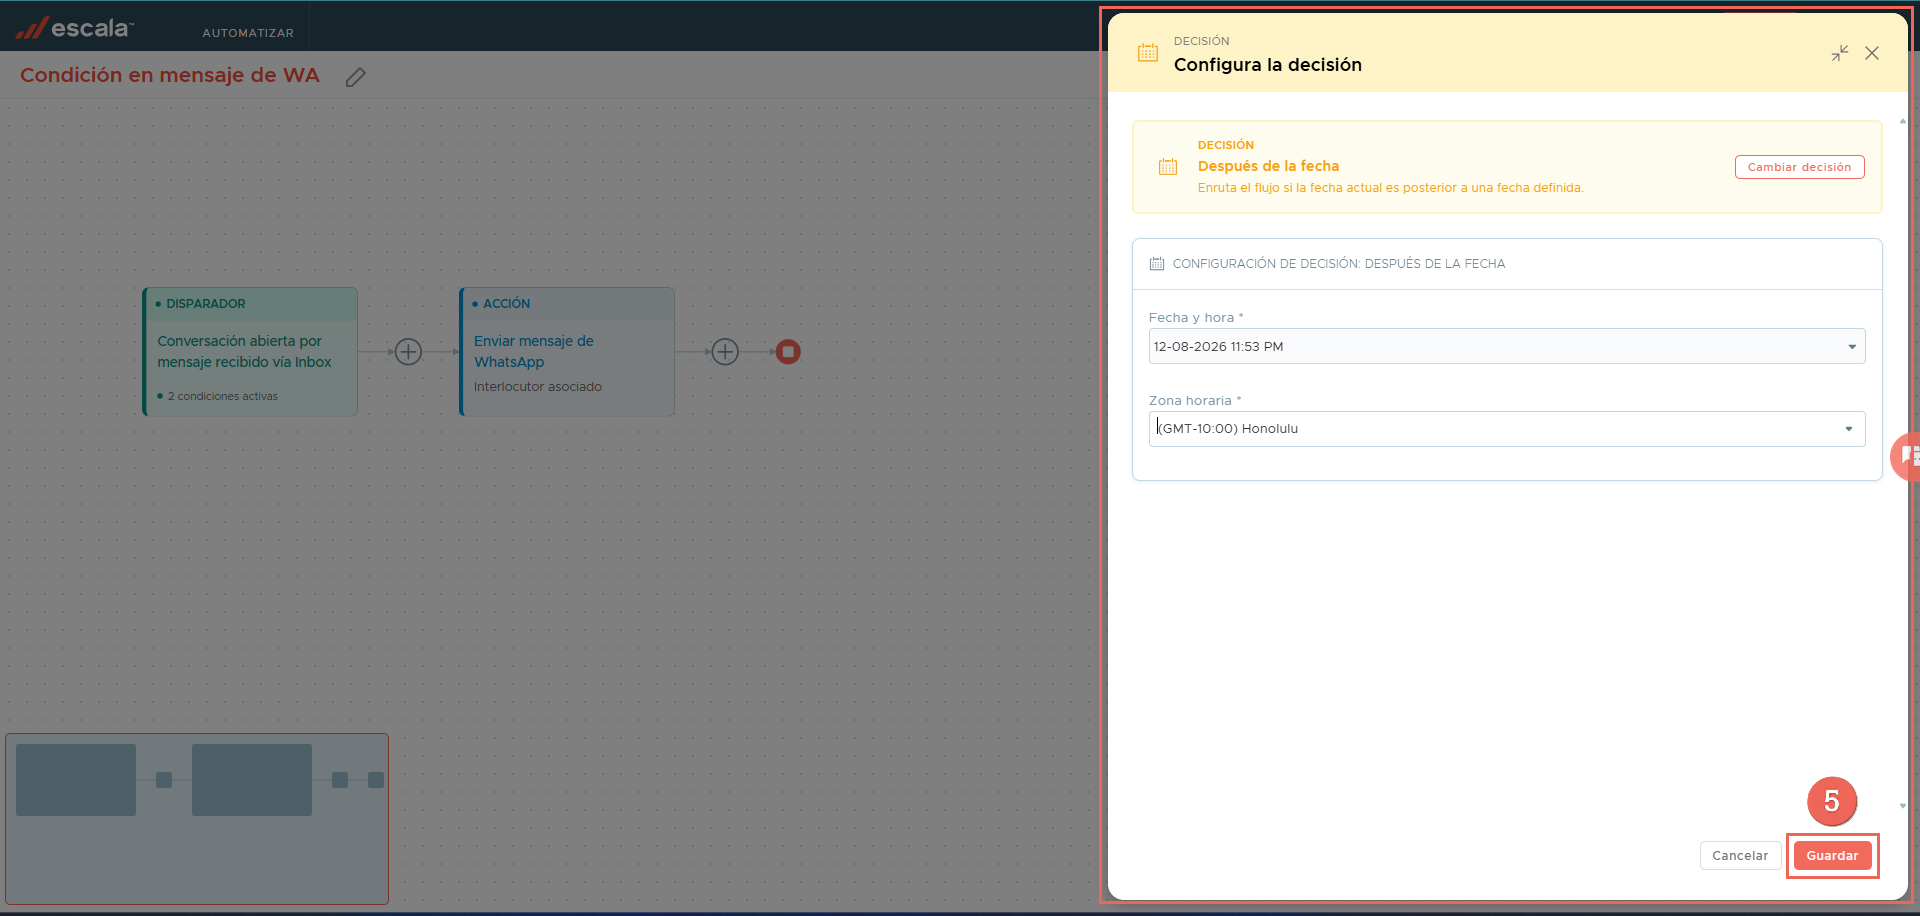This screenshot has height=916, width=1920.
Task: Click the flow minimap thumbnail
Action: coord(197,819)
